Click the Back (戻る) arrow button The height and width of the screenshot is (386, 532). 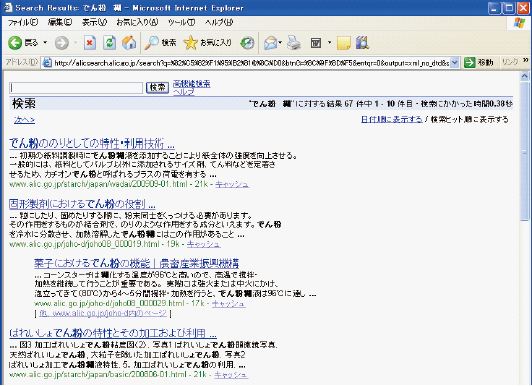[x=15, y=43]
